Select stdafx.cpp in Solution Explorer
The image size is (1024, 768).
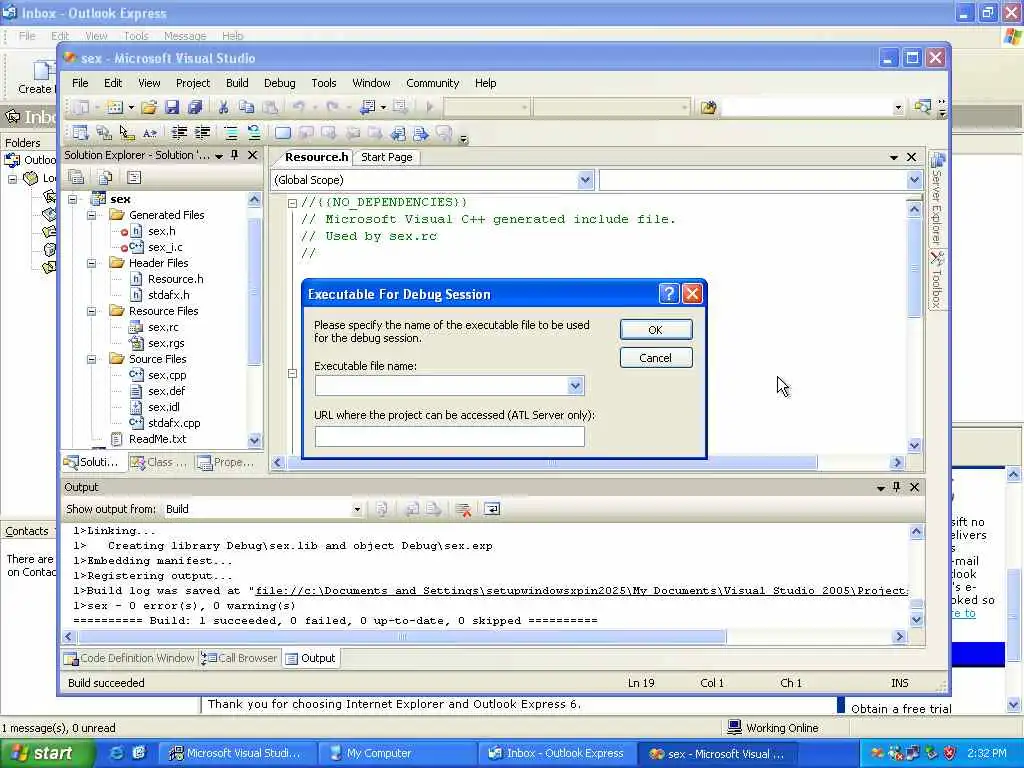[174, 423]
